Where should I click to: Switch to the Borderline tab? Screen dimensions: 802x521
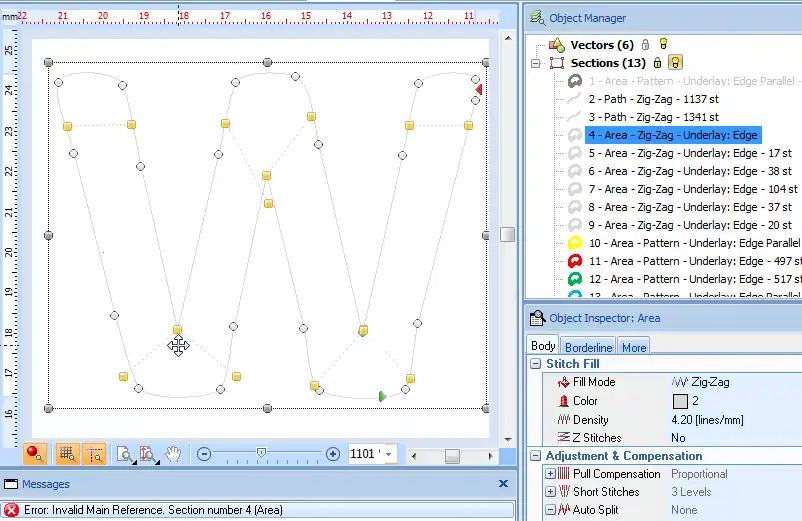590,347
